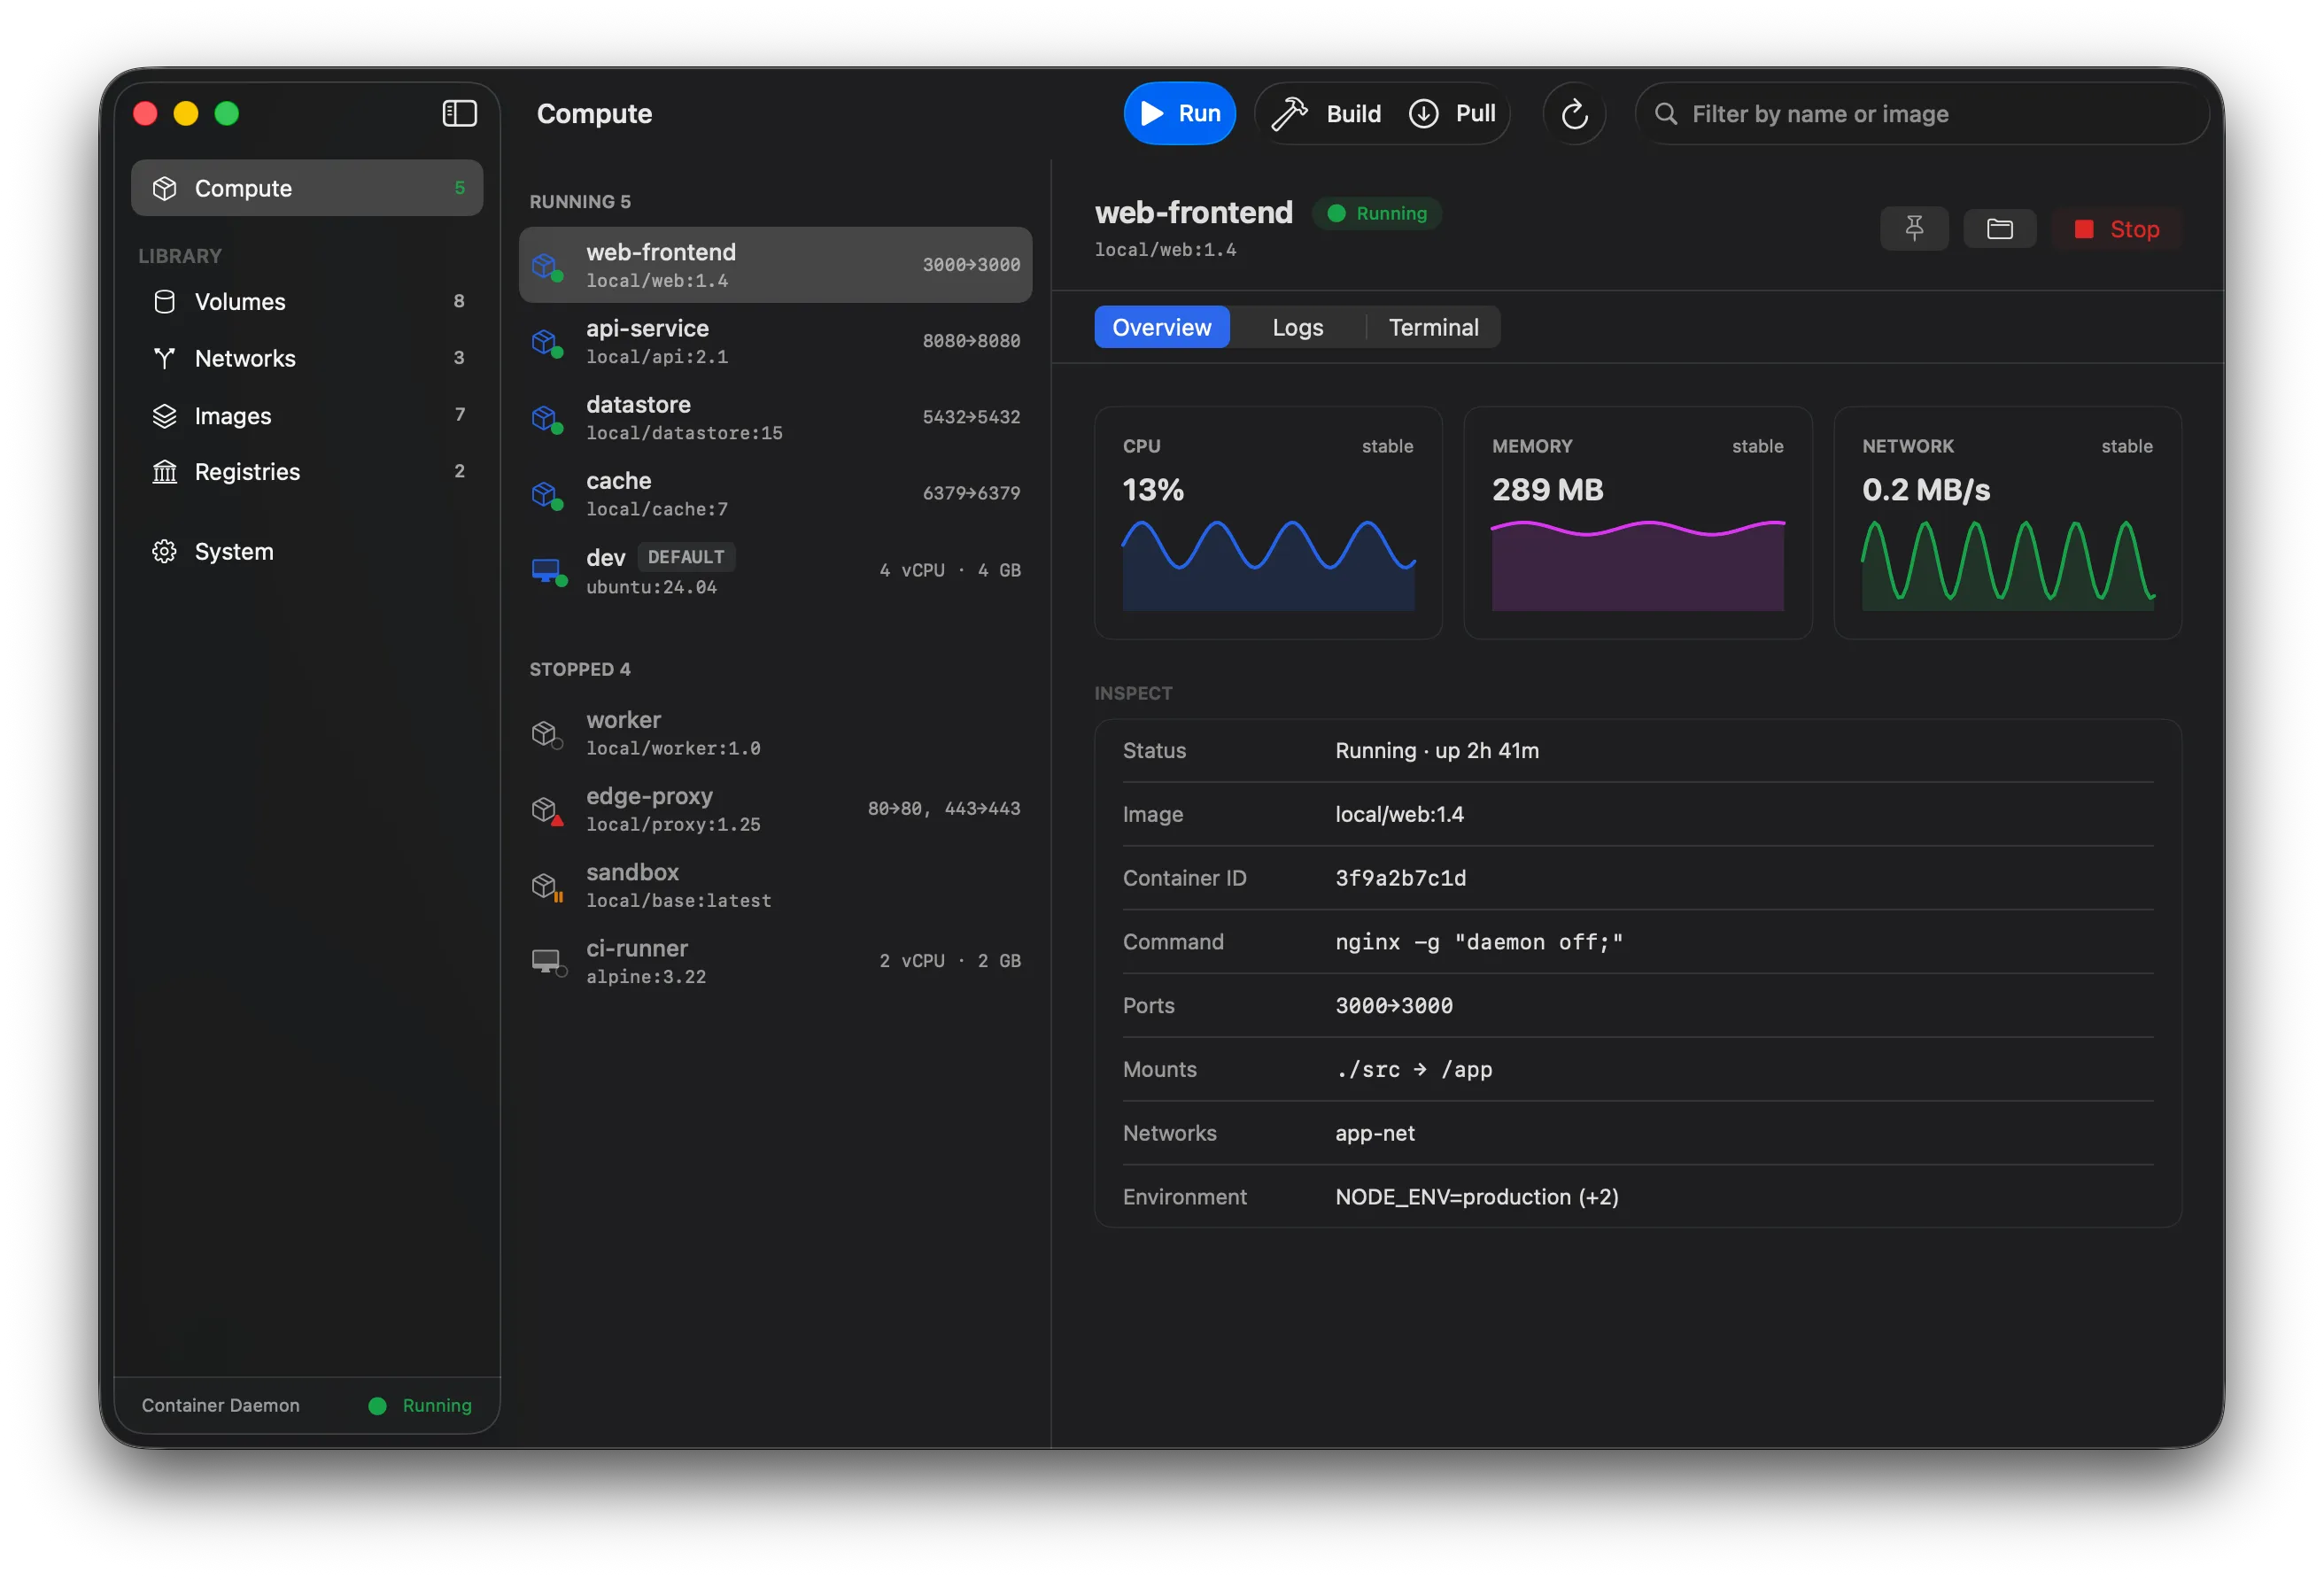The width and height of the screenshot is (2324, 1580).
Task: Click the Stop button label
Action: click(x=2134, y=229)
